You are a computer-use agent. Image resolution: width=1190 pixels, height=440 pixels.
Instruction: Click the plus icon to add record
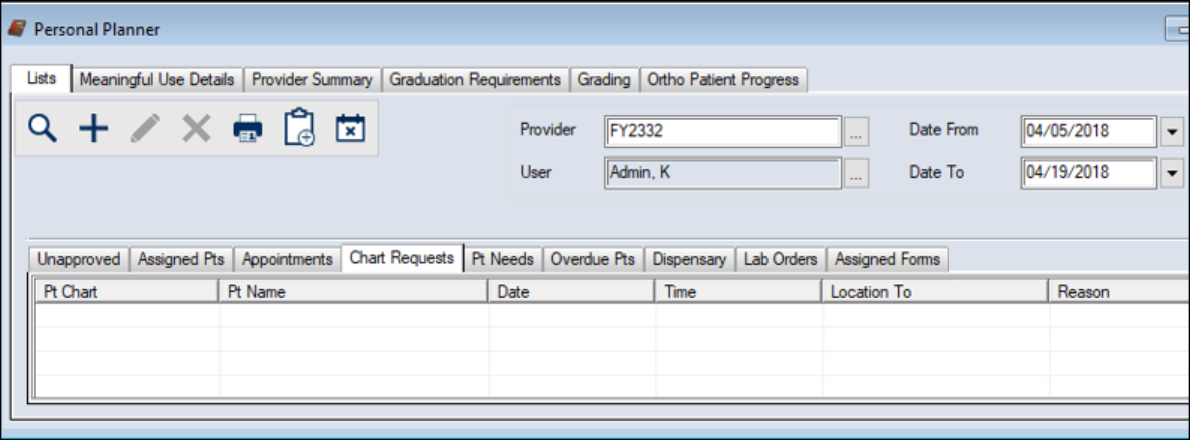[93, 128]
